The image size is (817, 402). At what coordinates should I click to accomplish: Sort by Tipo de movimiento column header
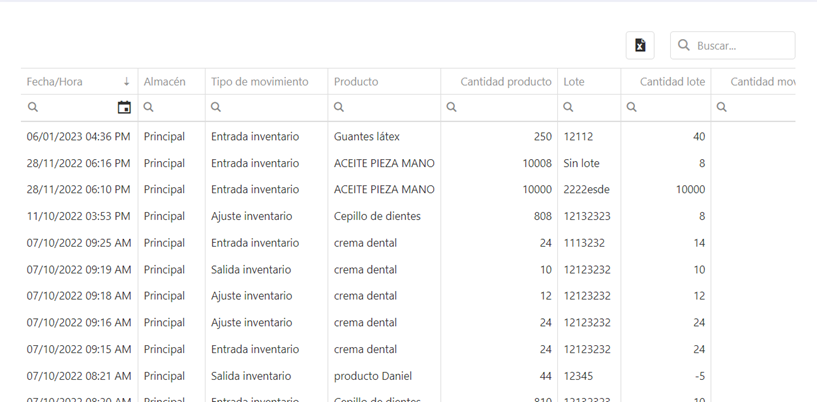pos(260,82)
